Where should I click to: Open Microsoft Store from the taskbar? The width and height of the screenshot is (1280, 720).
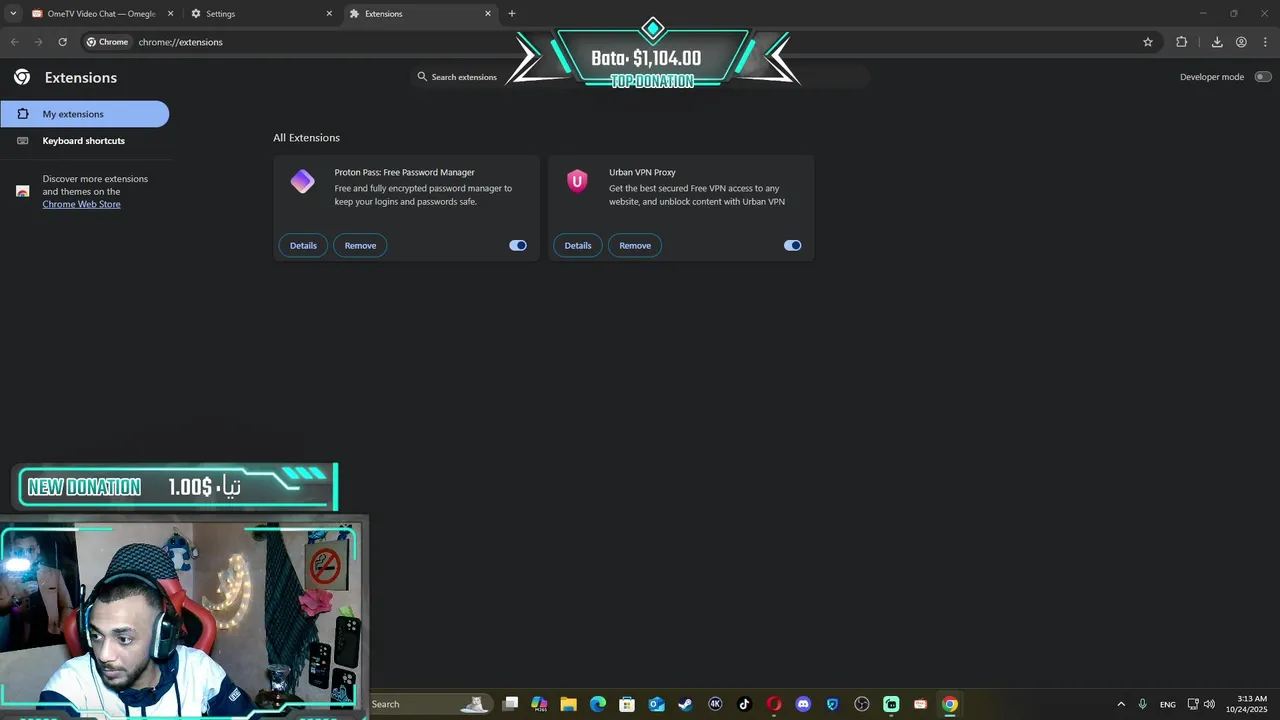627,704
